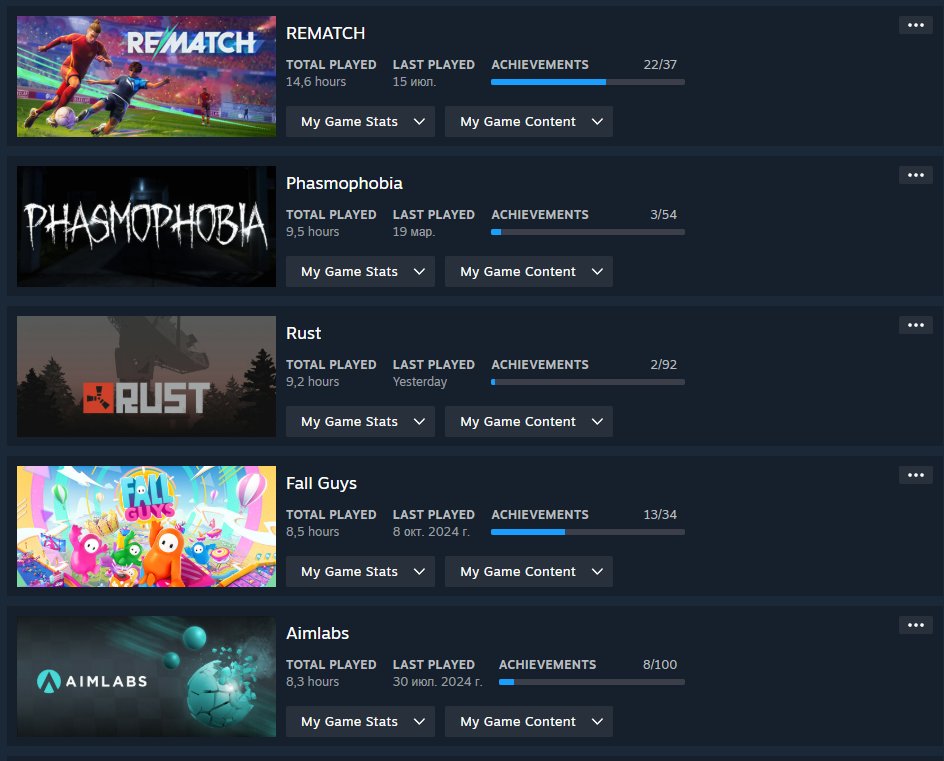Open the three-dot options menu for Fall Guys
The image size is (944, 761).
tap(916, 474)
